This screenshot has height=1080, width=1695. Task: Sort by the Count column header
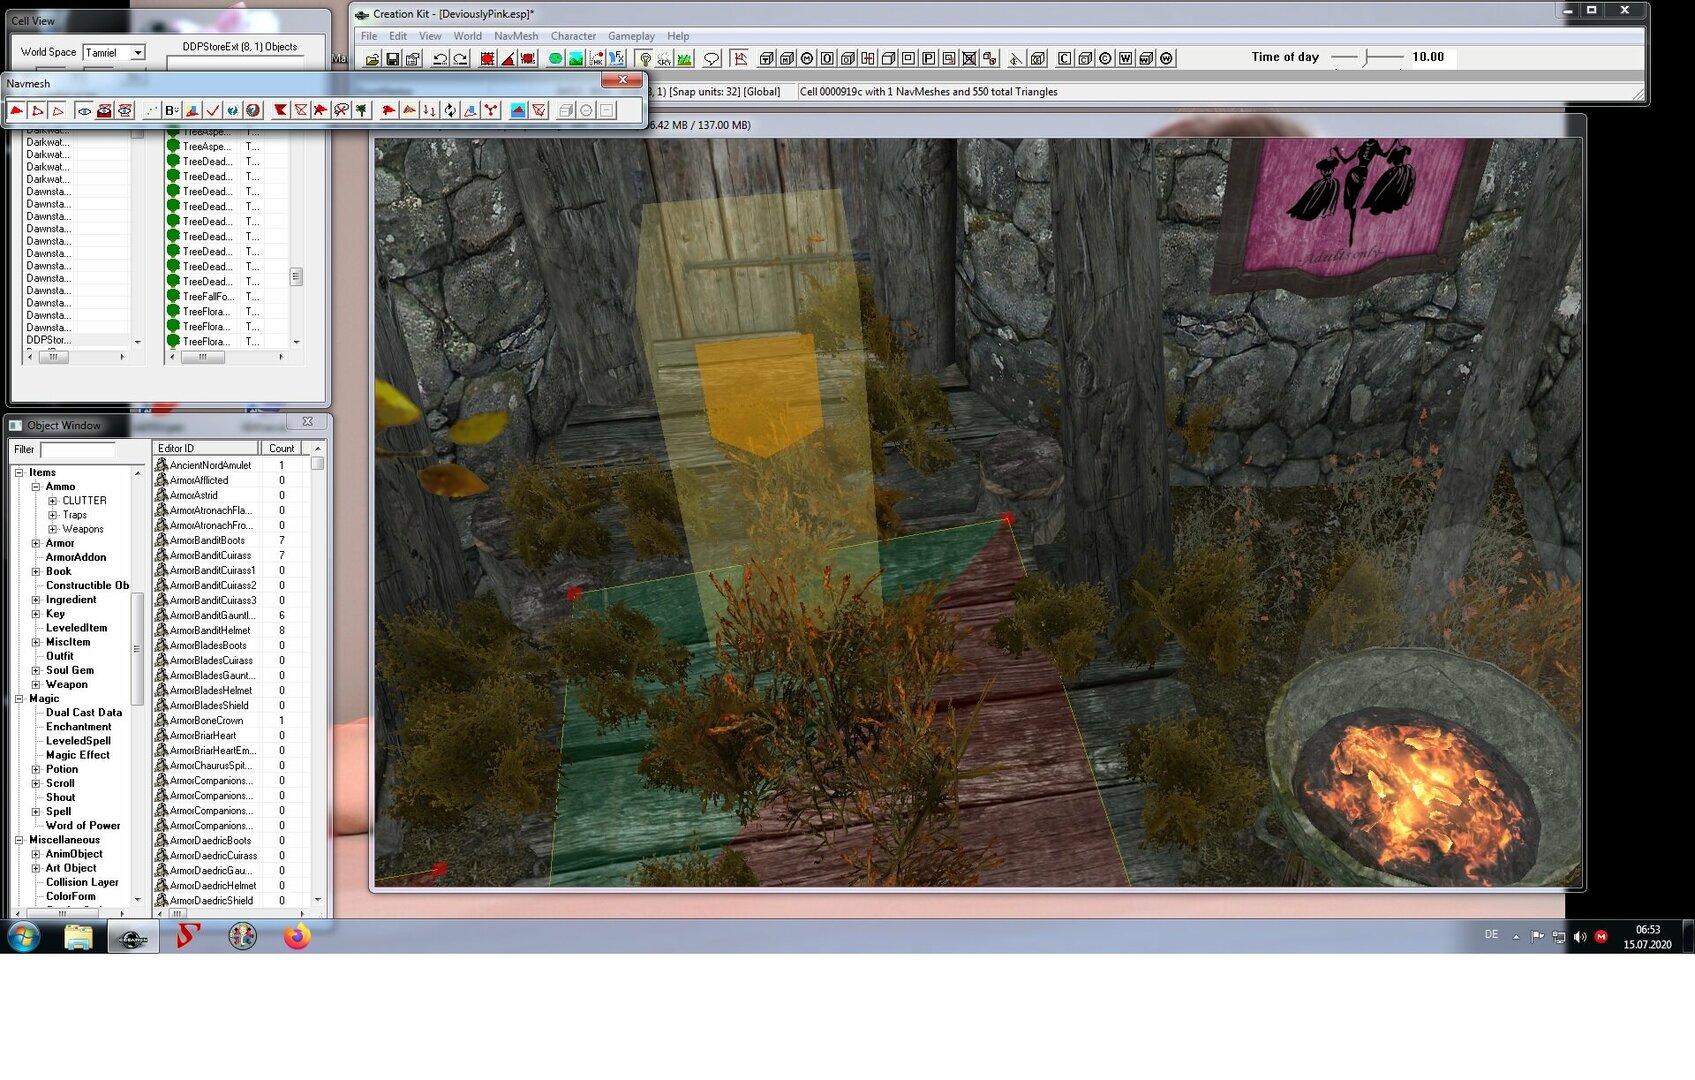pyautogui.click(x=281, y=448)
